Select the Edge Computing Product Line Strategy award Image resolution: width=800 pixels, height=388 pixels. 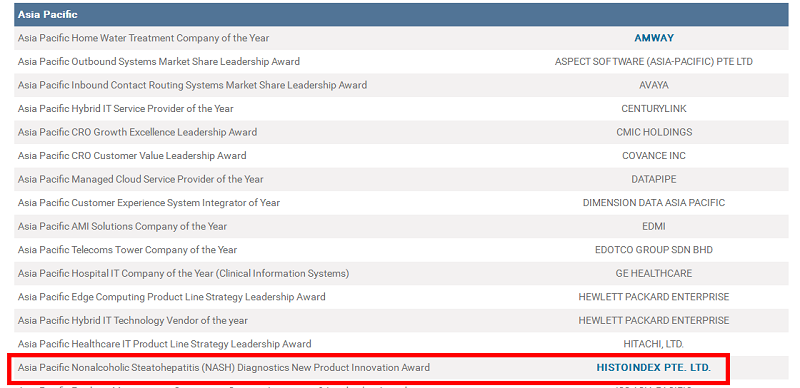(171, 297)
